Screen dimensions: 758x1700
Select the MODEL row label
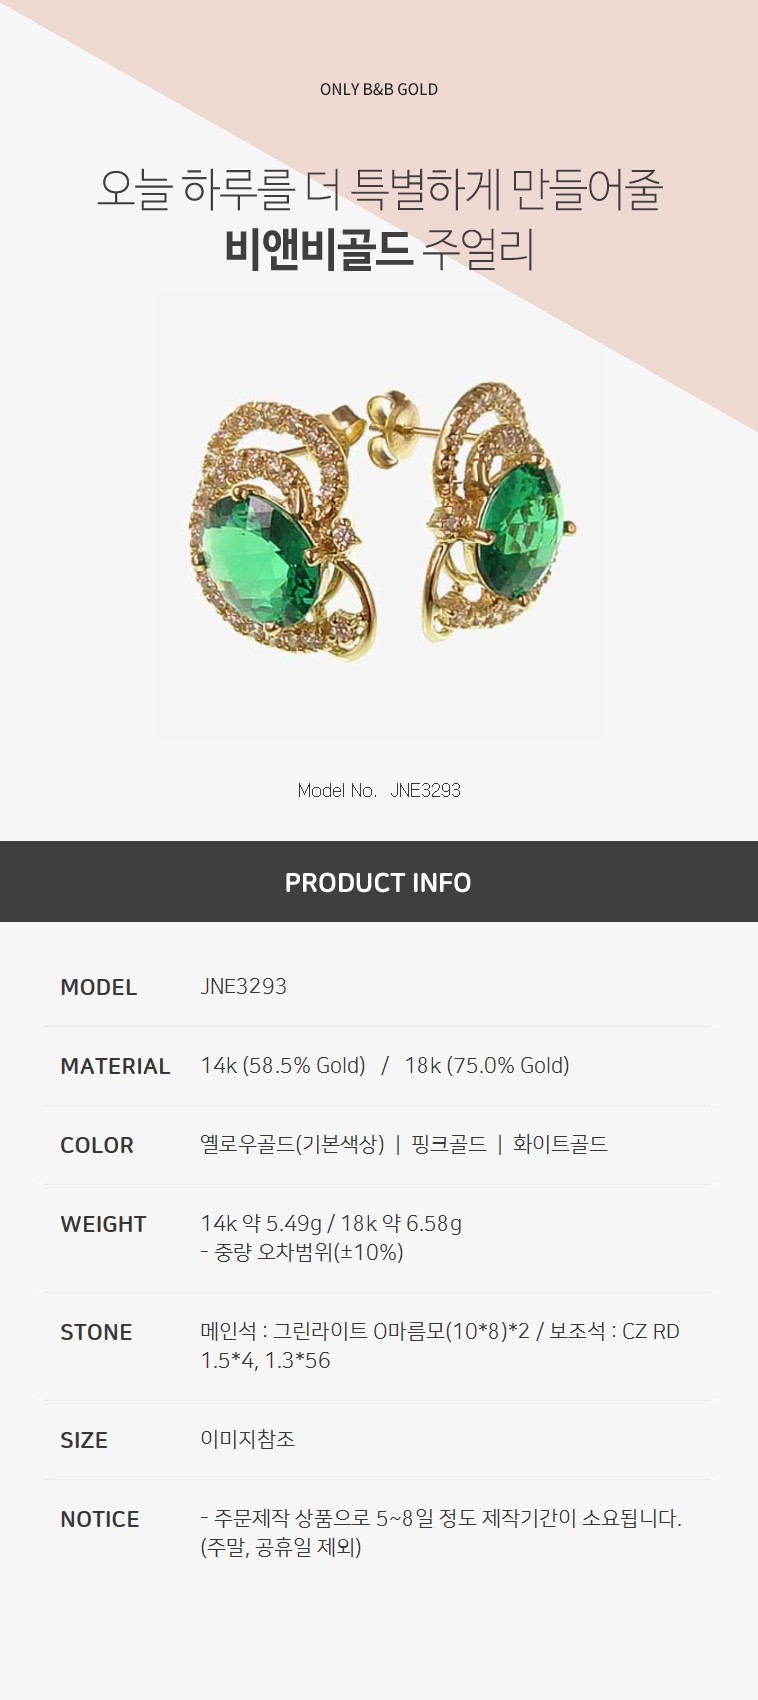99,987
